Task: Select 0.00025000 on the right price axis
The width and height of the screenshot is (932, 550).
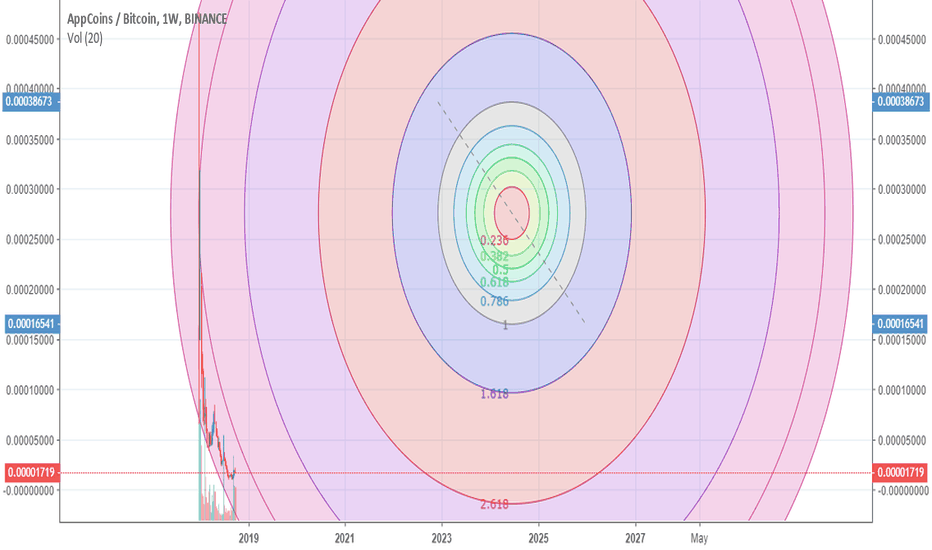Action: pyautogui.click(x=902, y=240)
